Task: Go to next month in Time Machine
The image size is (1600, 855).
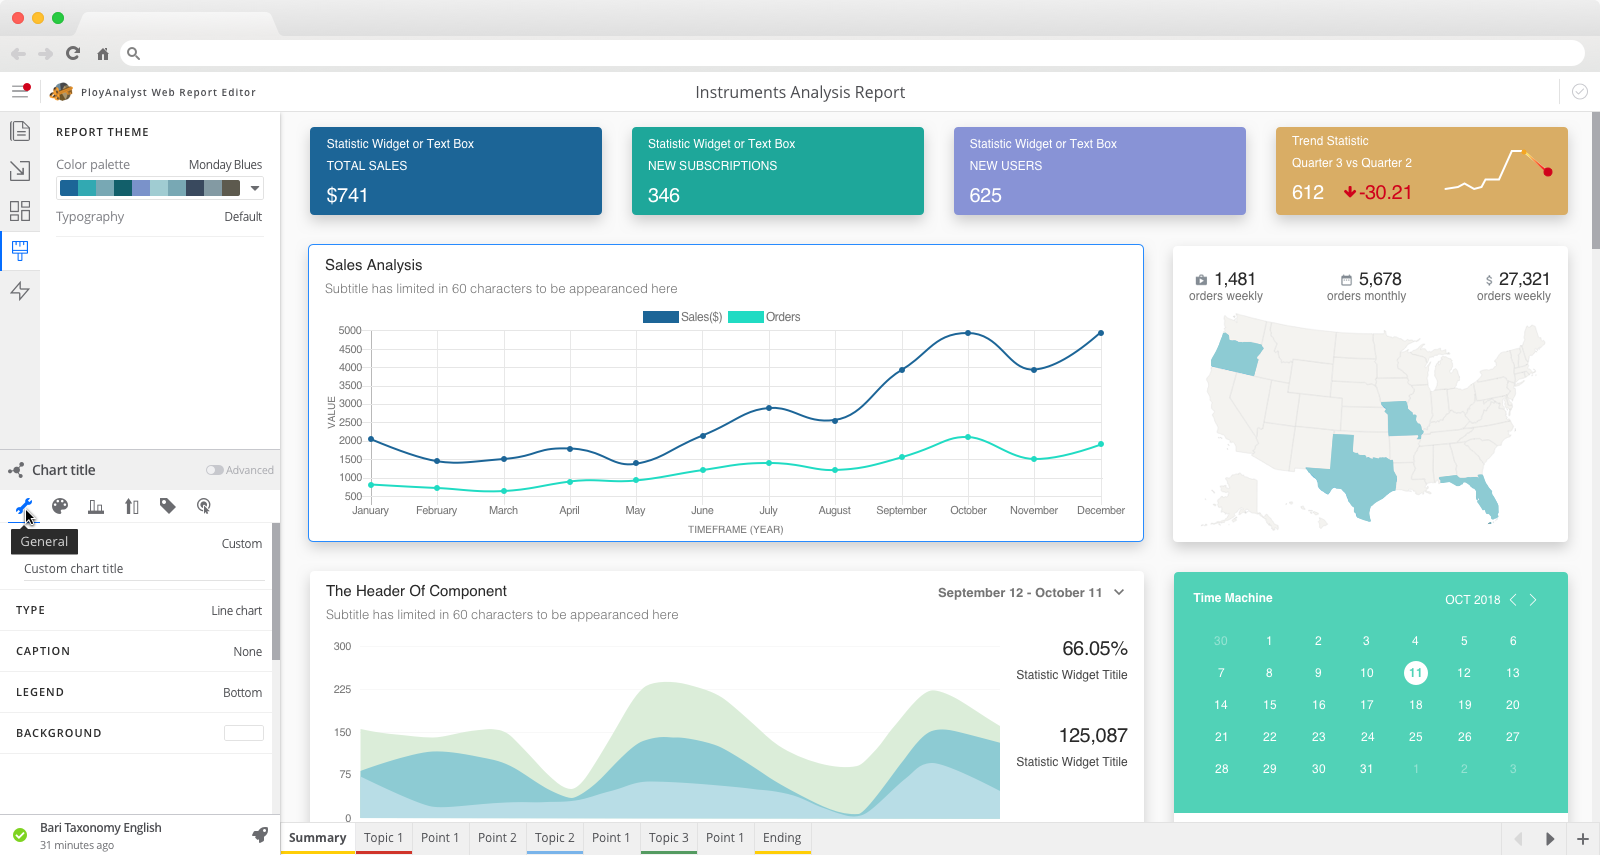Action: tap(1533, 599)
